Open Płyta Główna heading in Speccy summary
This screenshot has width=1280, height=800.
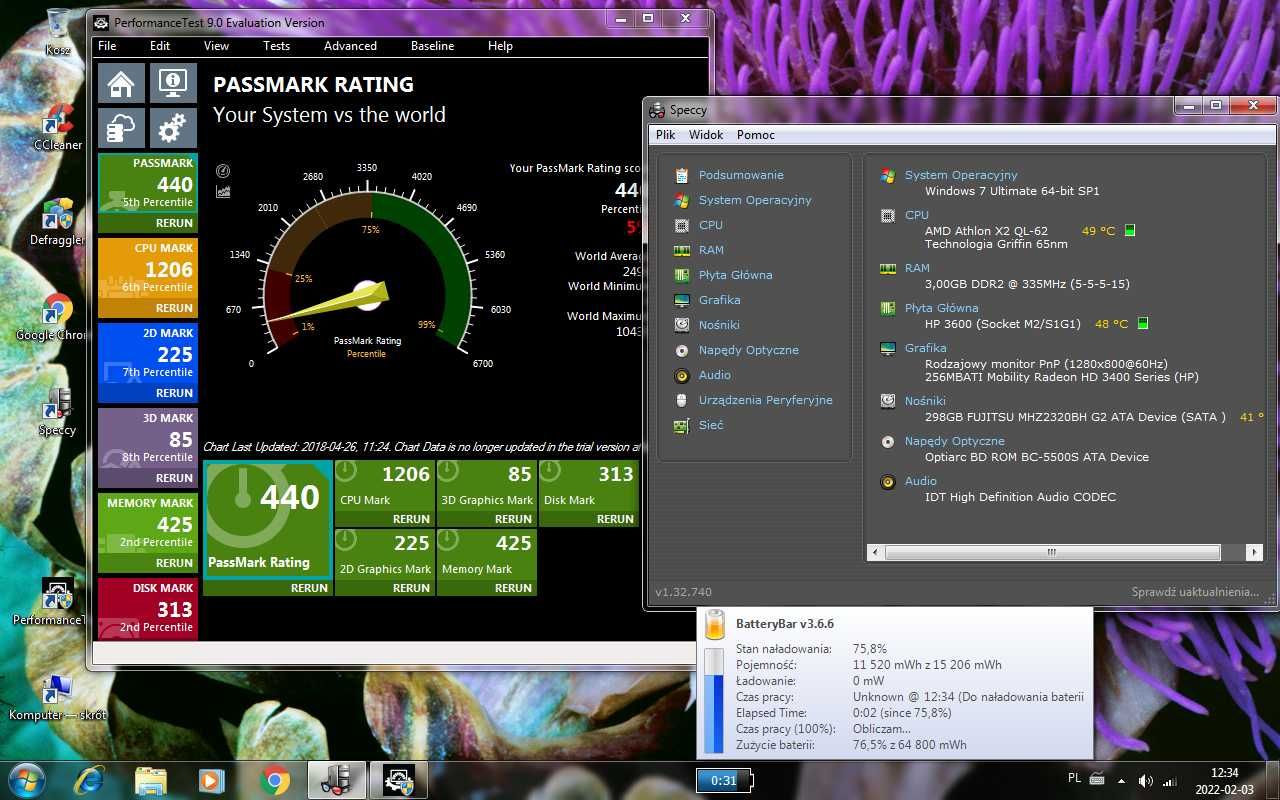coord(941,308)
